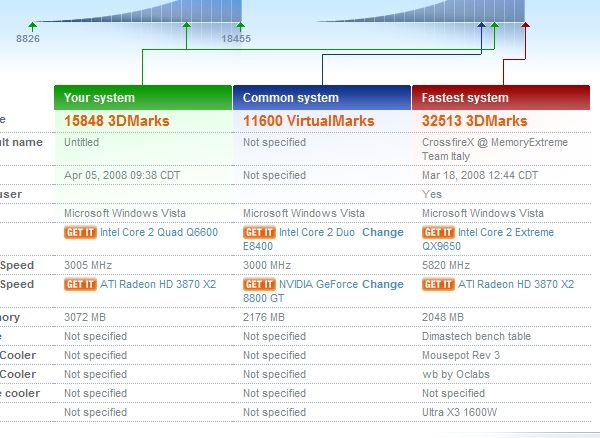Select the Your system column header
Image resolution: width=600 pixels, height=438 pixels.
coord(143,98)
